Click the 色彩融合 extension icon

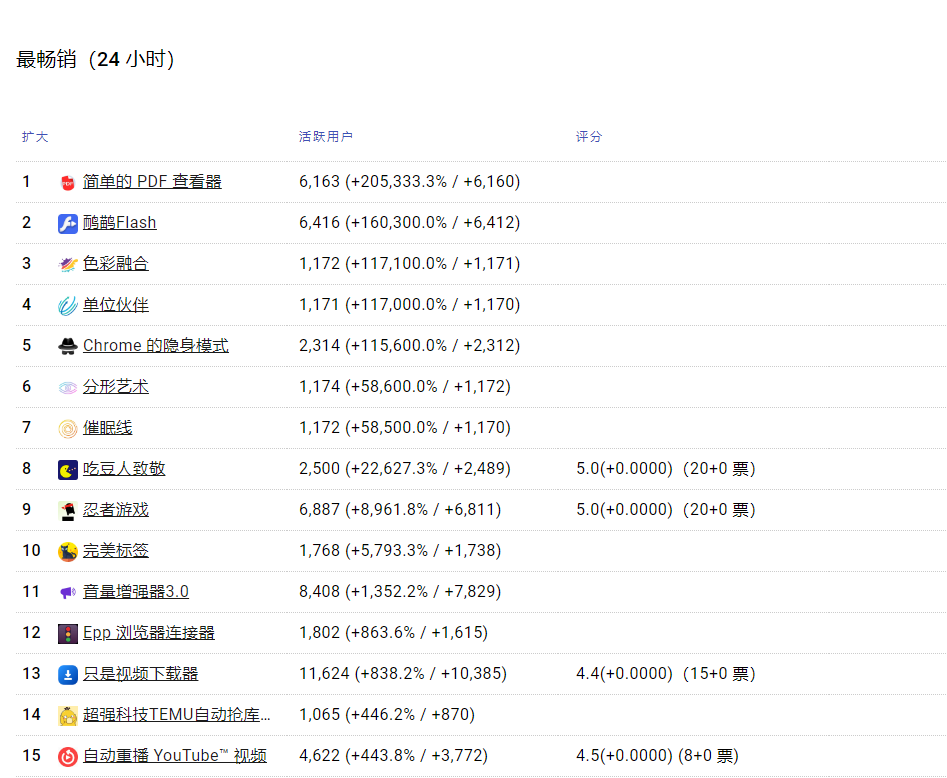[x=68, y=265]
